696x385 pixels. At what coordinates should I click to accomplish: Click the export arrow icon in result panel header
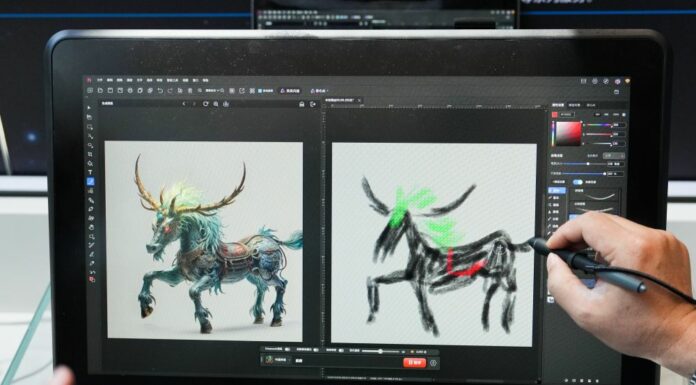(313, 103)
